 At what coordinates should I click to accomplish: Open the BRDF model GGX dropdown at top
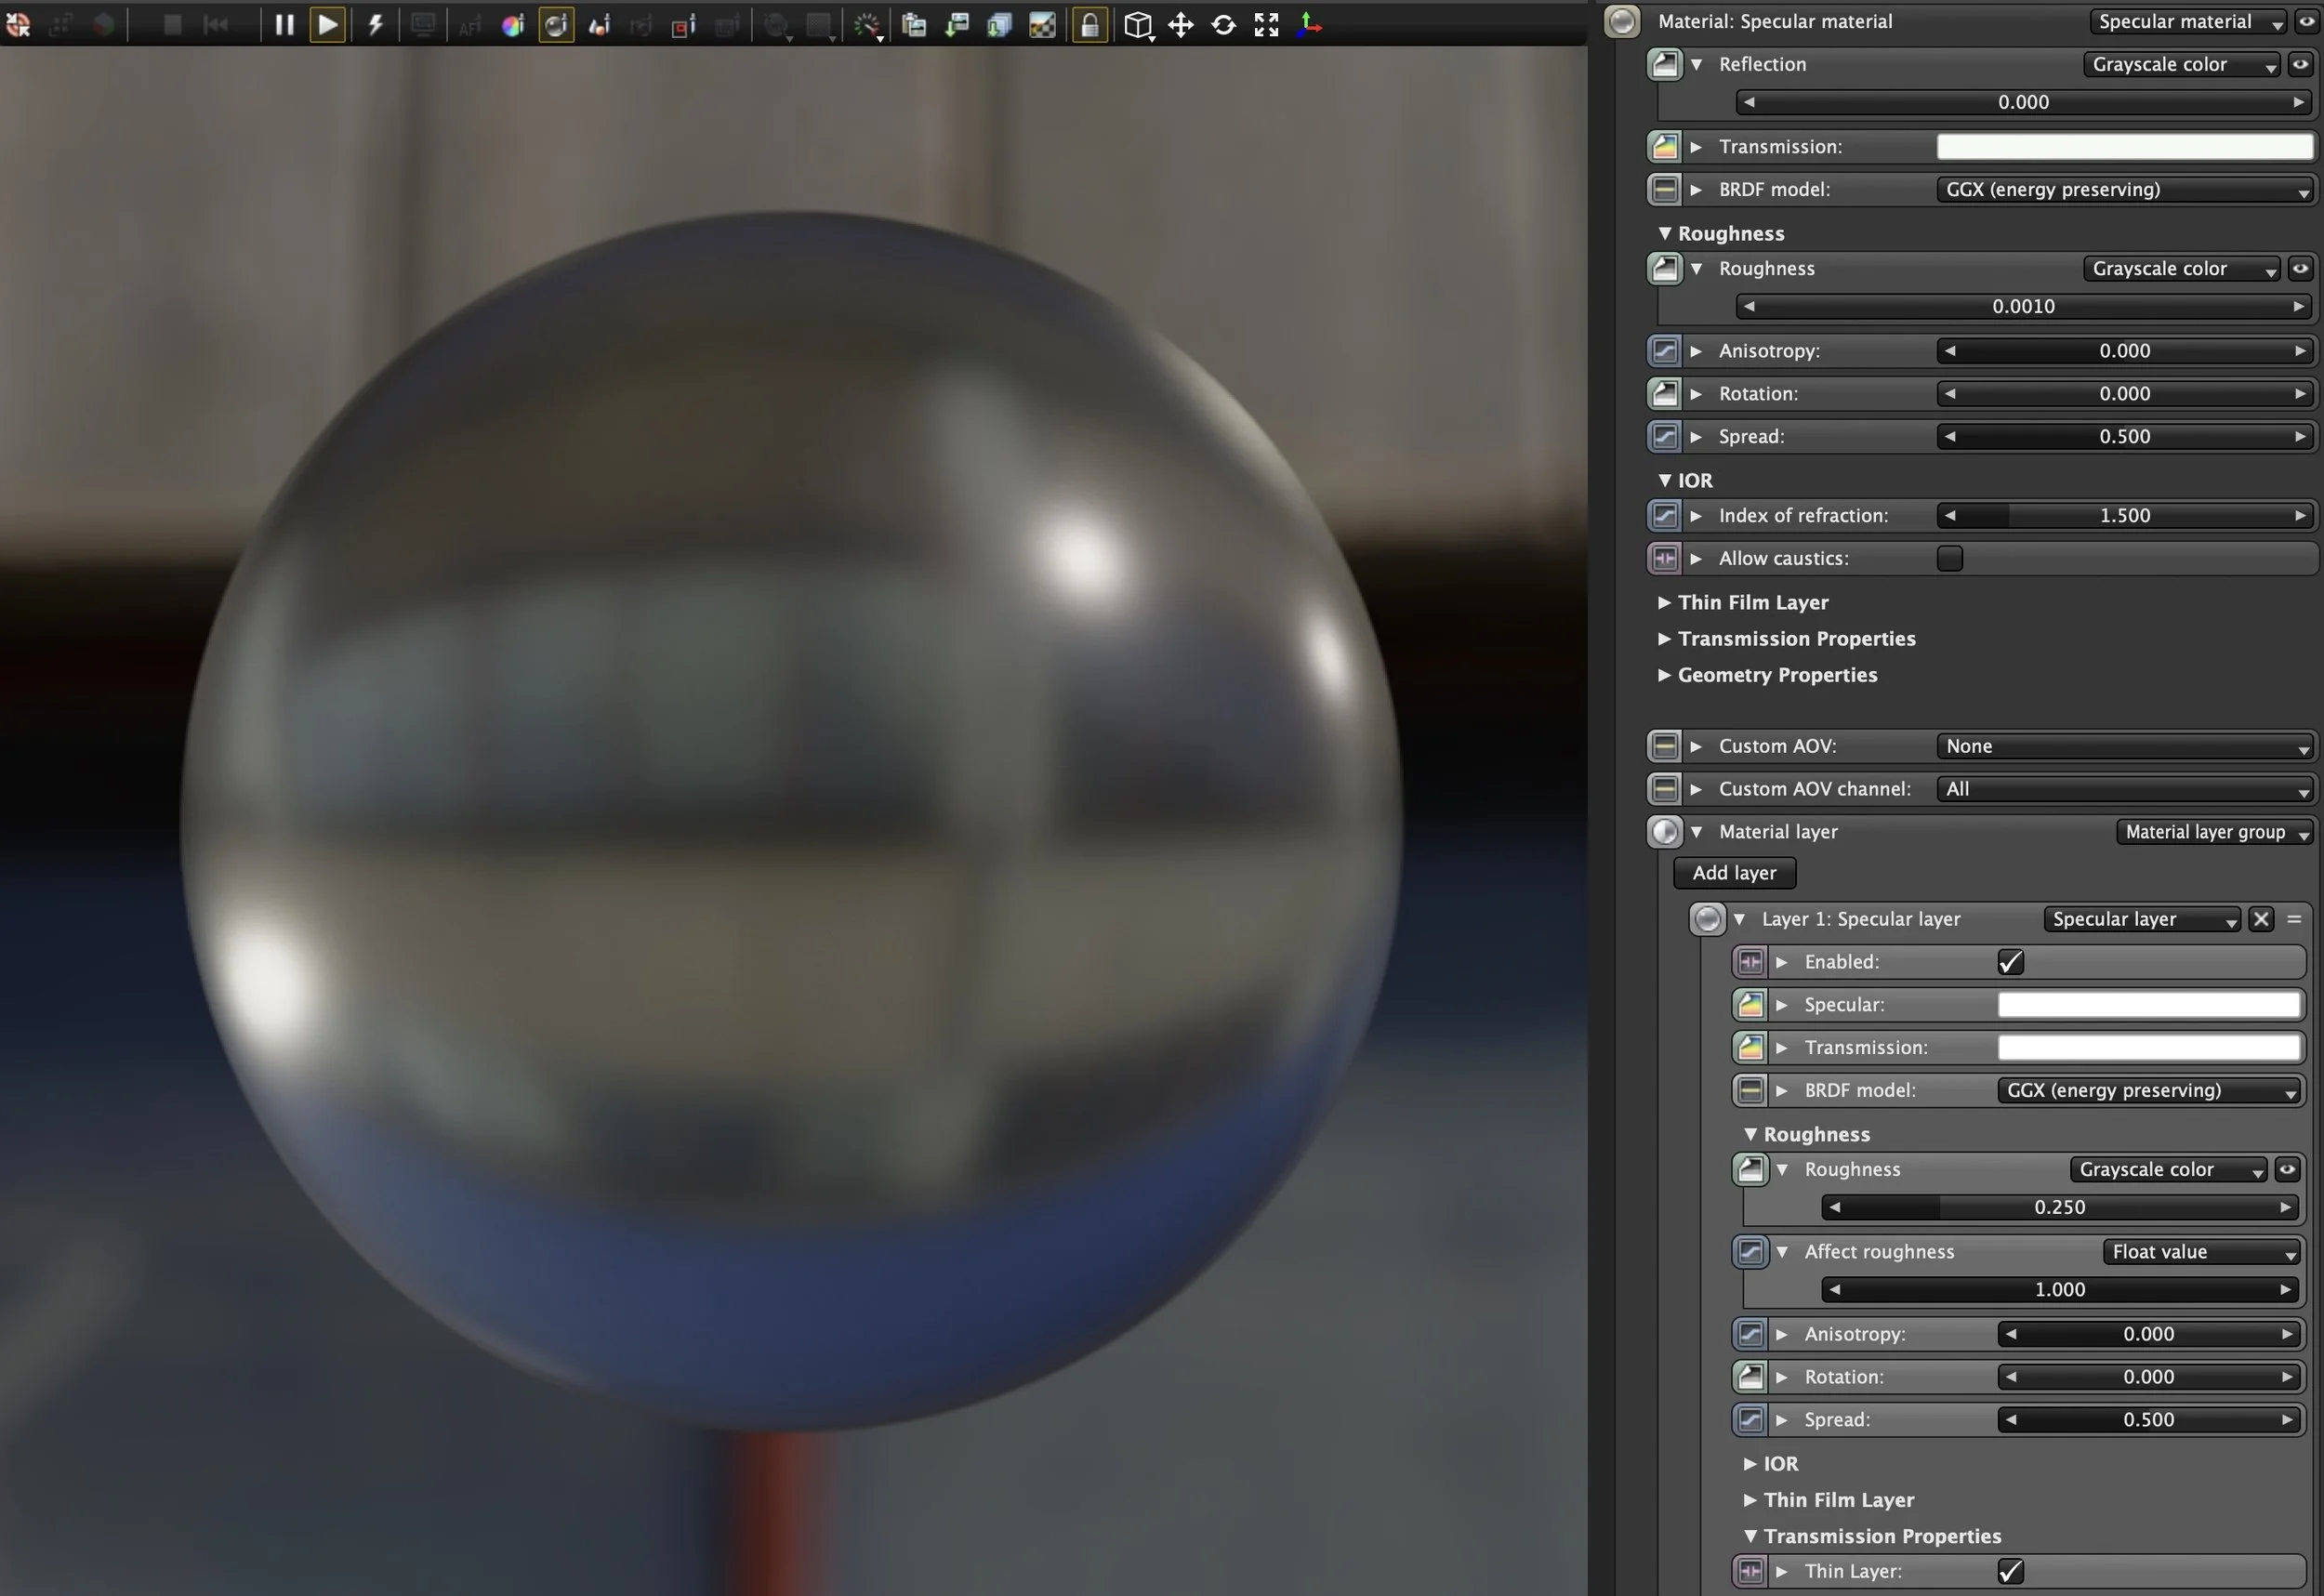(2124, 190)
